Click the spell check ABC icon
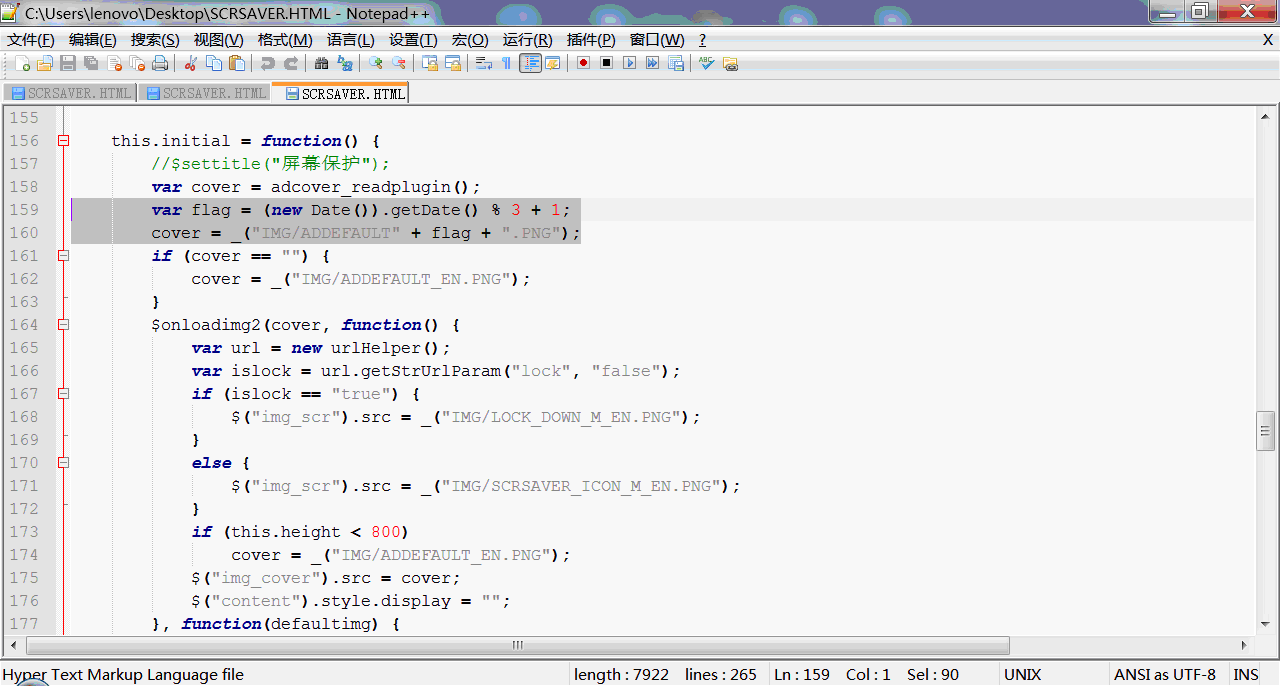The height and width of the screenshot is (686, 1280). coord(707,63)
